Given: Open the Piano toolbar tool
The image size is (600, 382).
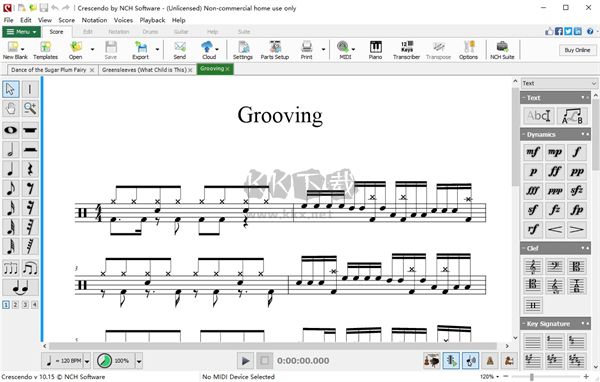Looking at the screenshot, I should pos(375,50).
